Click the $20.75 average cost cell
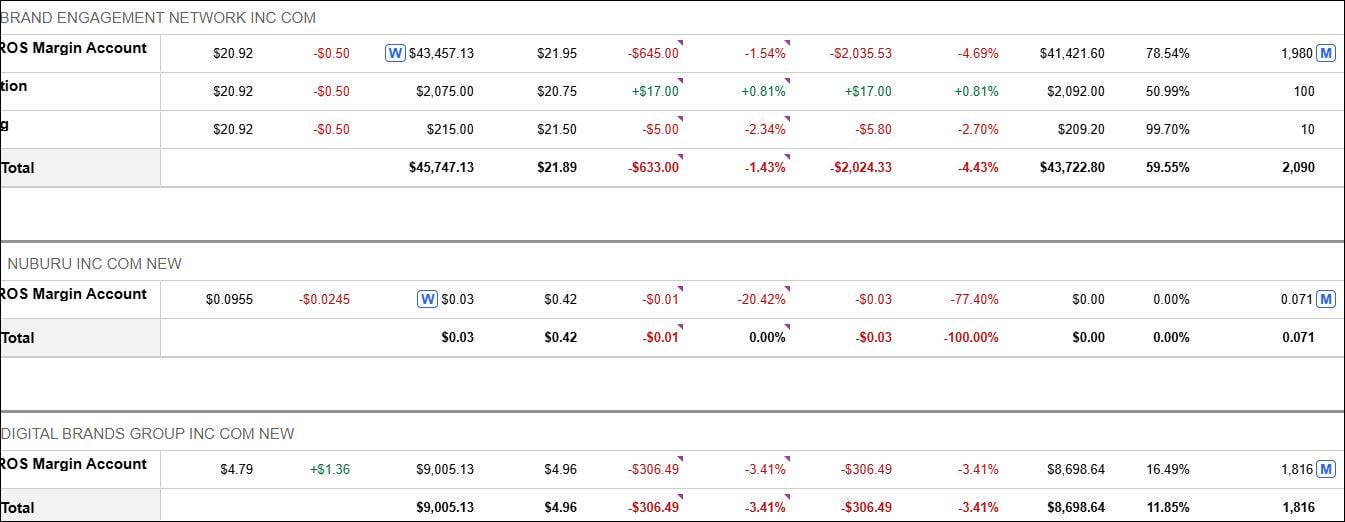1345x522 pixels. 556,91
